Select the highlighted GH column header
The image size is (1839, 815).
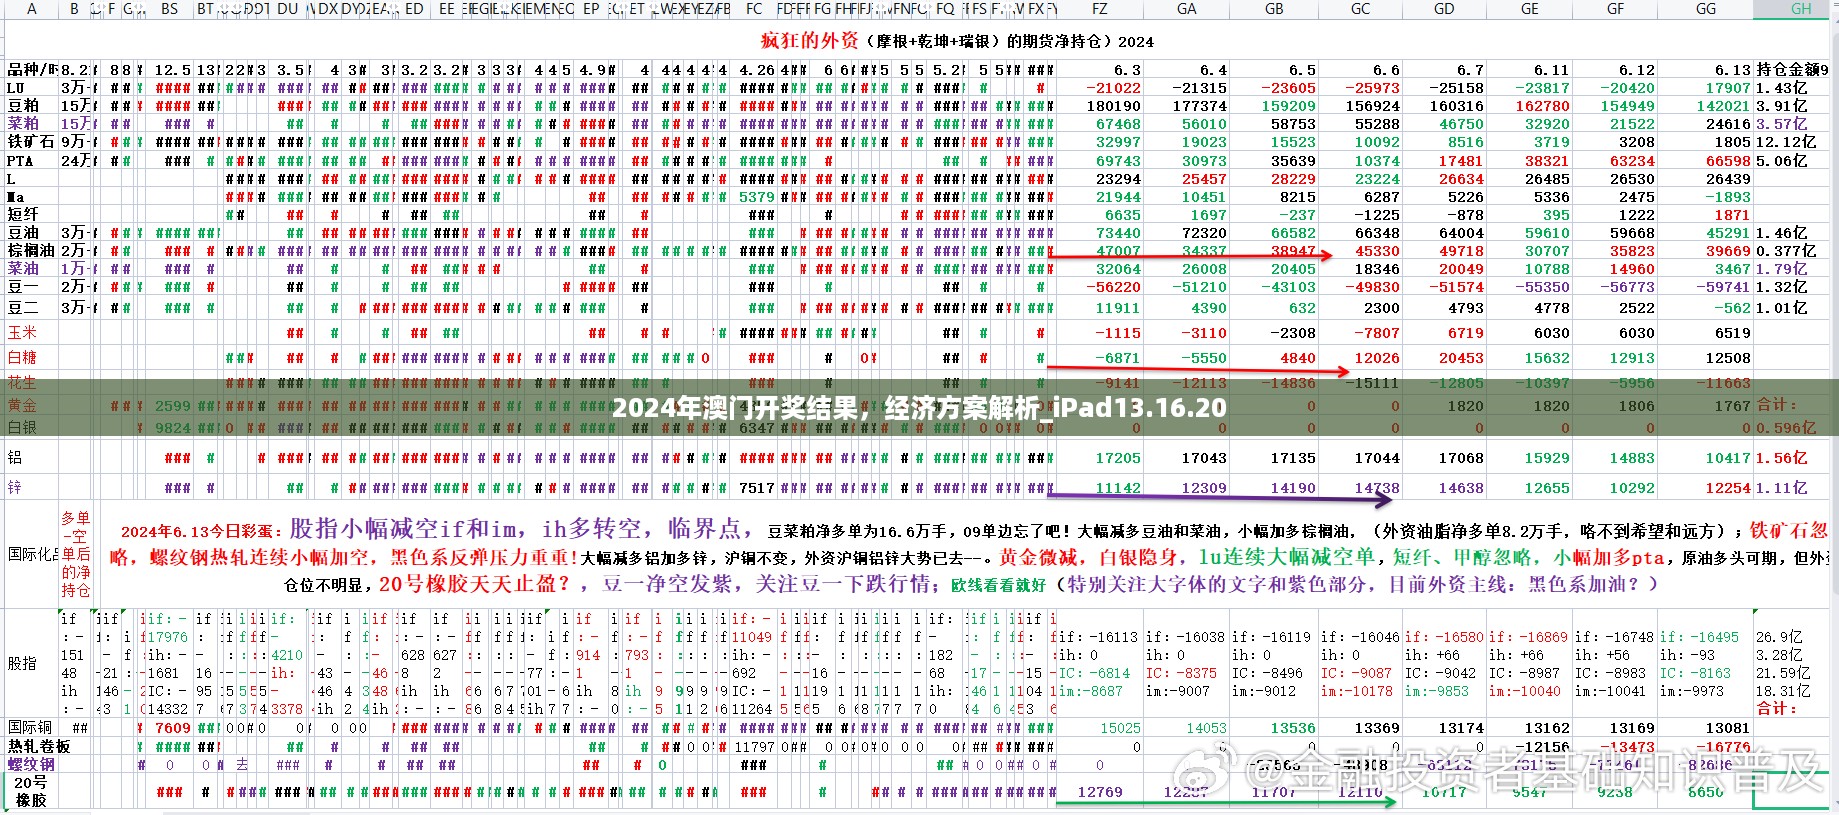[x=1800, y=9]
